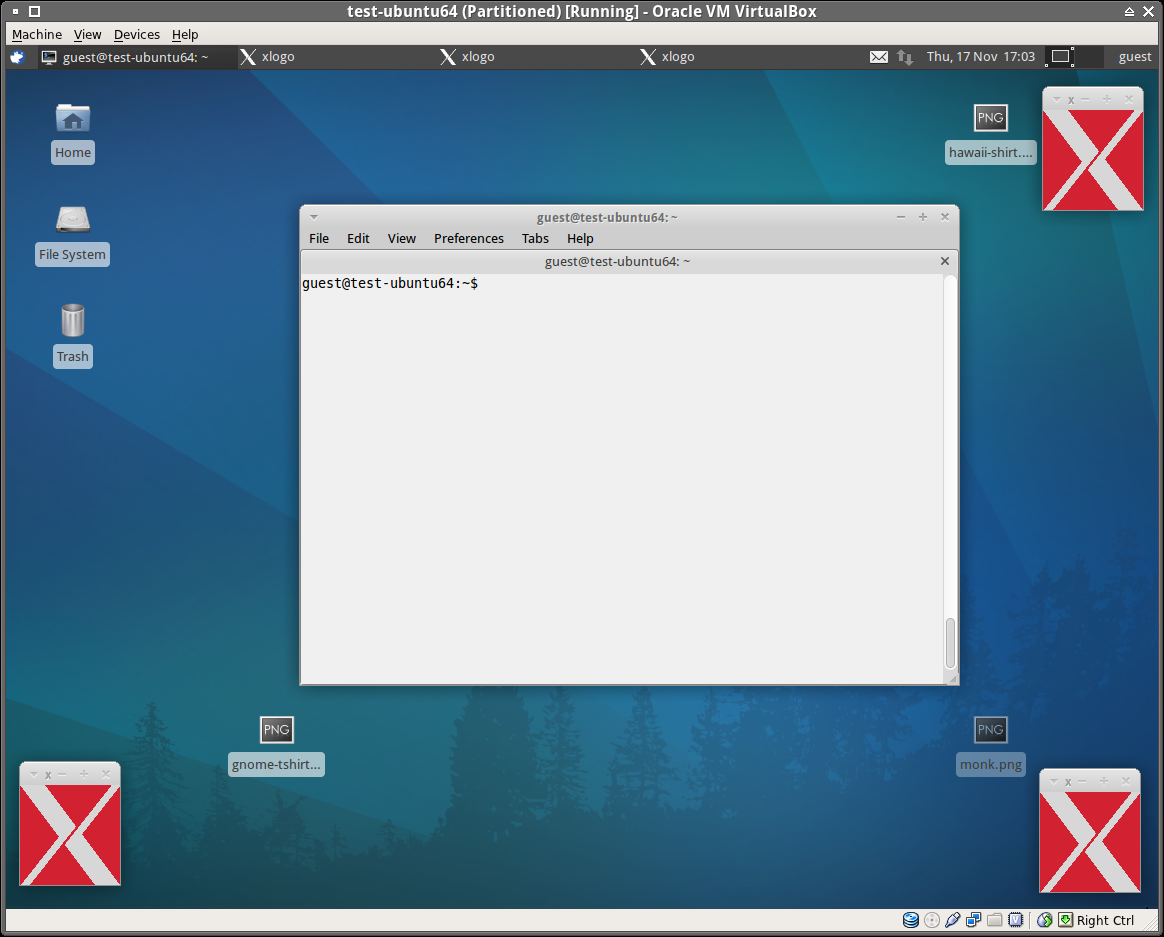Image resolution: width=1164 pixels, height=937 pixels.
Task: Switch to the first workspace in the workspace switcher
Action: (1061, 57)
